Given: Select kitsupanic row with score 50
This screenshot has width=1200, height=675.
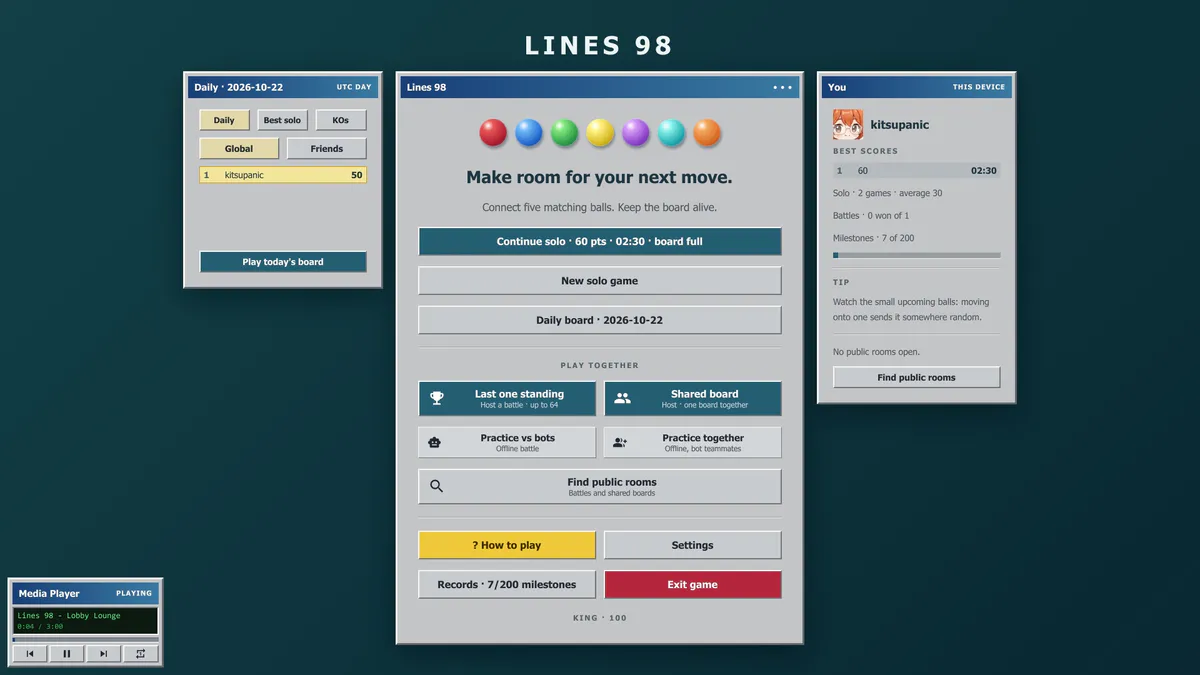Looking at the screenshot, I should point(283,175).
